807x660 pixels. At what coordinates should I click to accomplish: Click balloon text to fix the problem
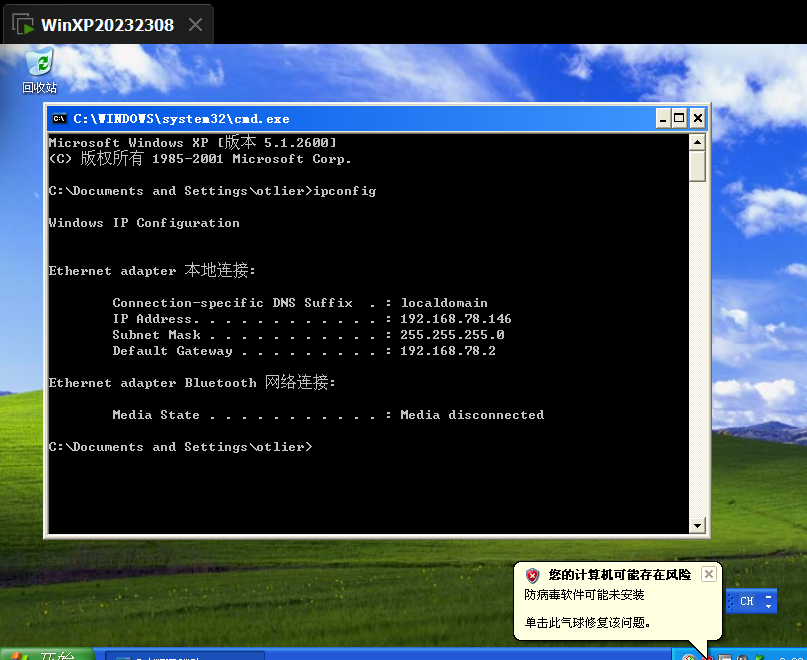pyautogui.click(x=588, y=623)
